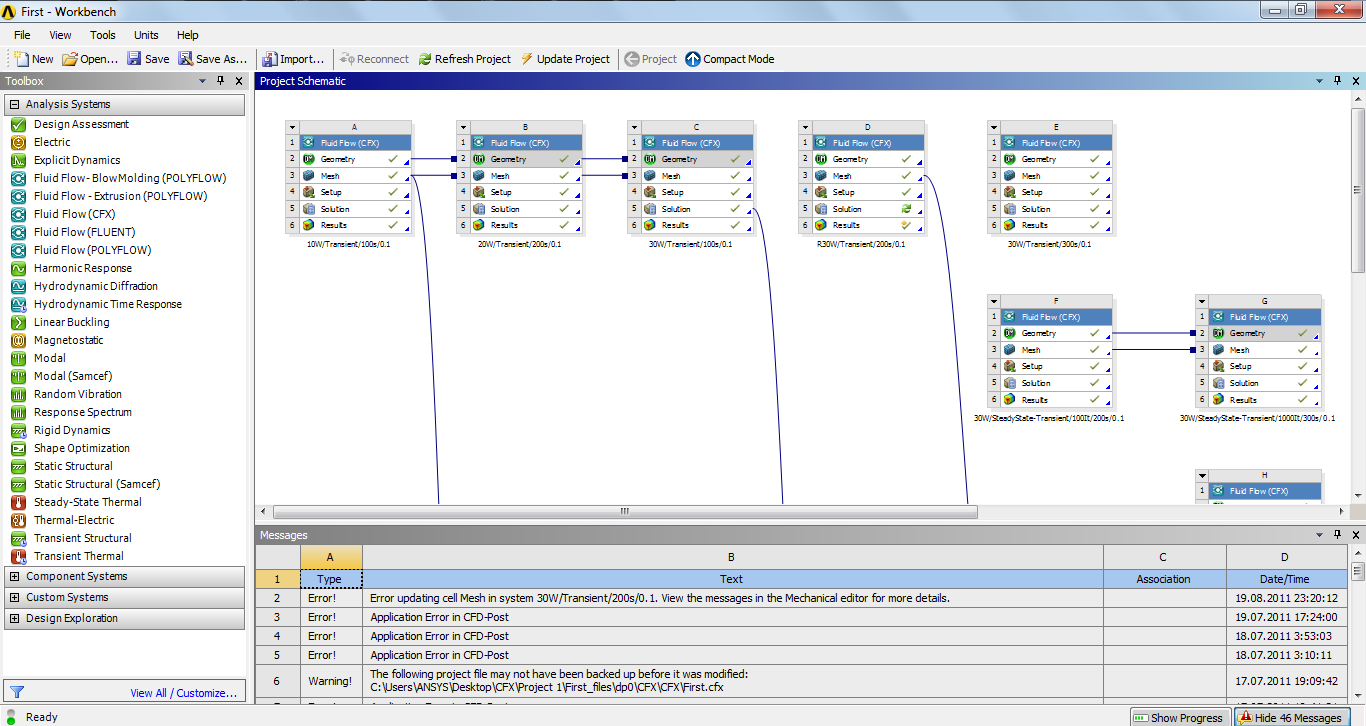The image size is (1366, 726).
Task: Select Solution cell in system D
Action: [x=867, y=209]
